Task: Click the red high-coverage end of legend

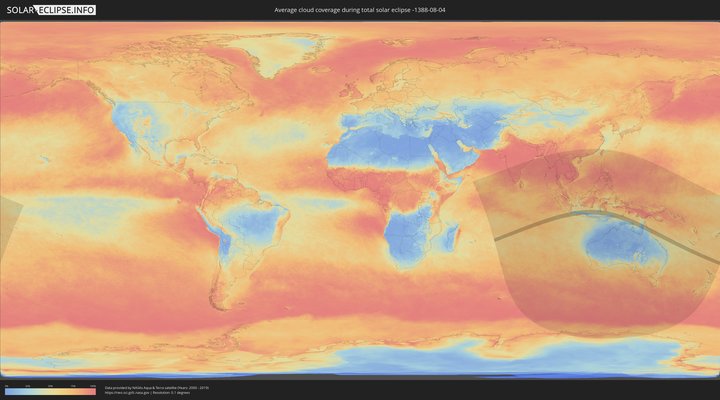Action: [92, 391]
